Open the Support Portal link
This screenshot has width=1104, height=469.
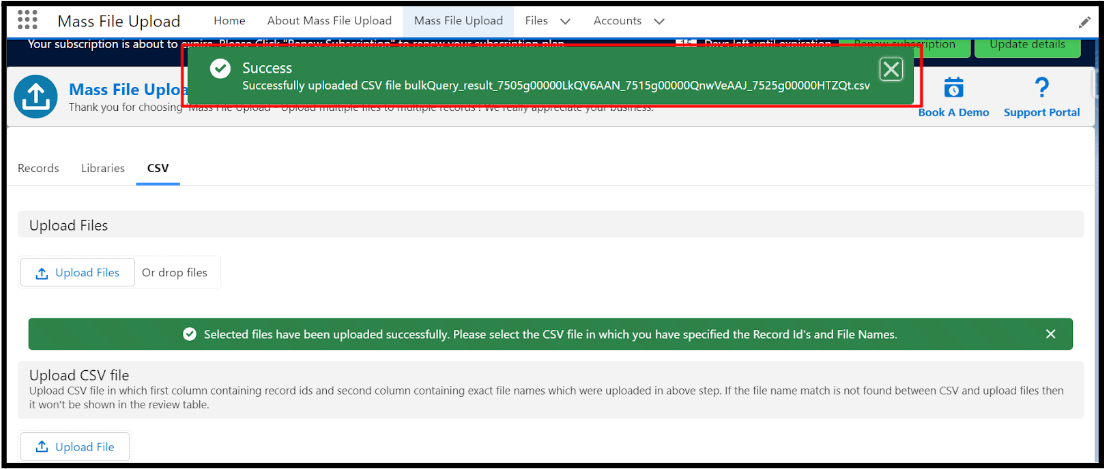tap(1041, 113)
